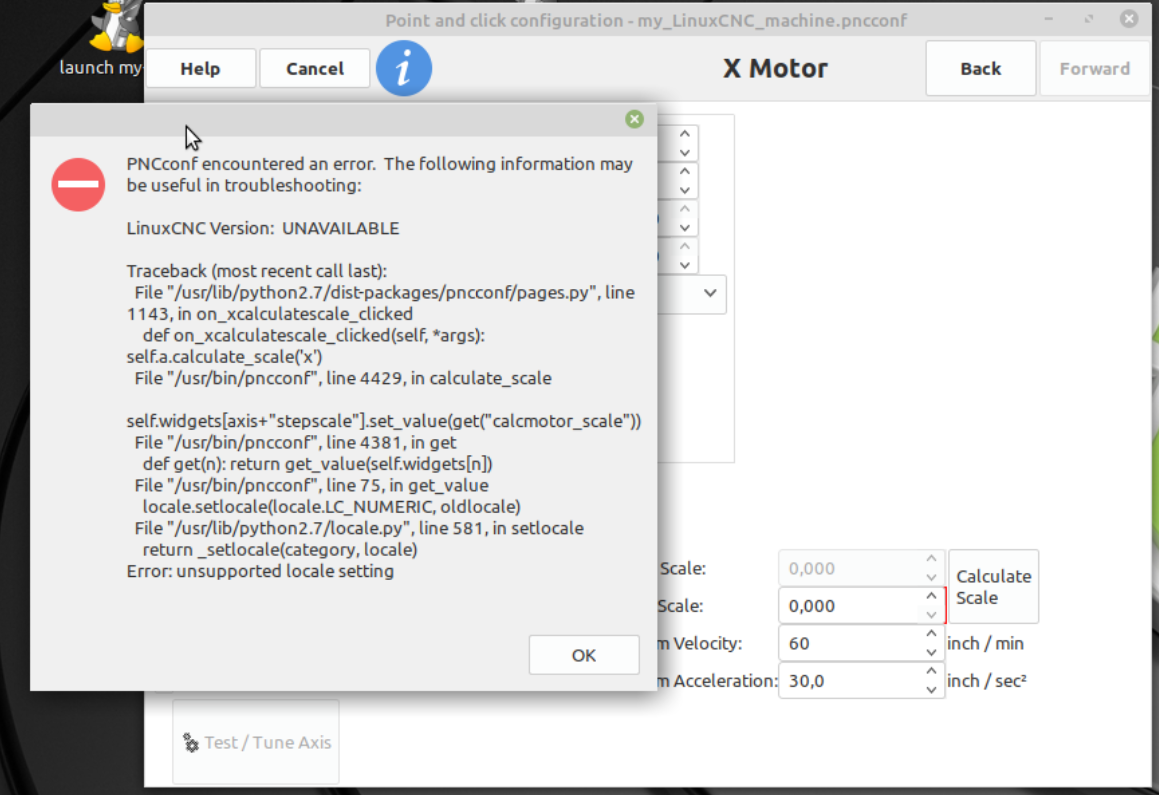
Task: Click 'LinuxCNC Version: UNAVAILABLE' text
Action: (262, 228)
